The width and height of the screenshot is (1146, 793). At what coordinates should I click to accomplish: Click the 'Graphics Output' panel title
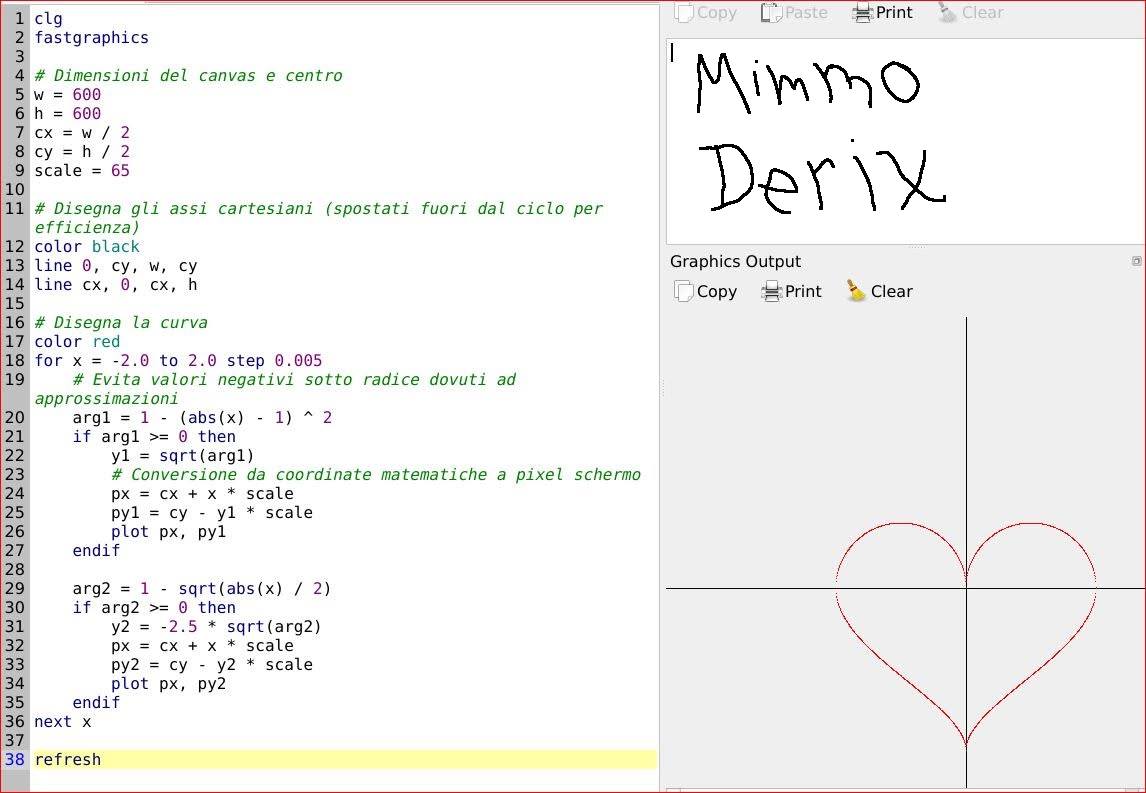[x=735, y=262]
